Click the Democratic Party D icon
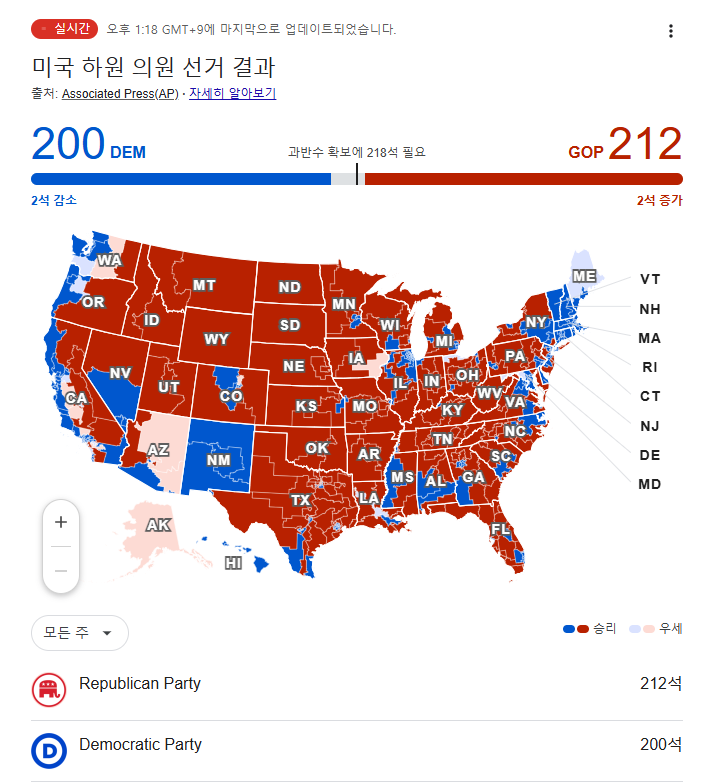Viewport: 714px width, 784px height. [x=49, y=750]
